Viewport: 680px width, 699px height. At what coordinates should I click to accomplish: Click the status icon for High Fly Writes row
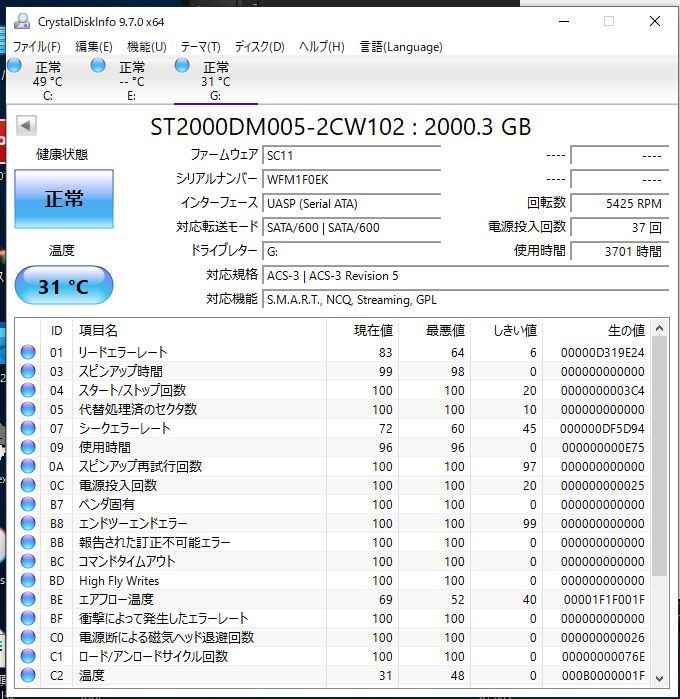tap(28, 580)
